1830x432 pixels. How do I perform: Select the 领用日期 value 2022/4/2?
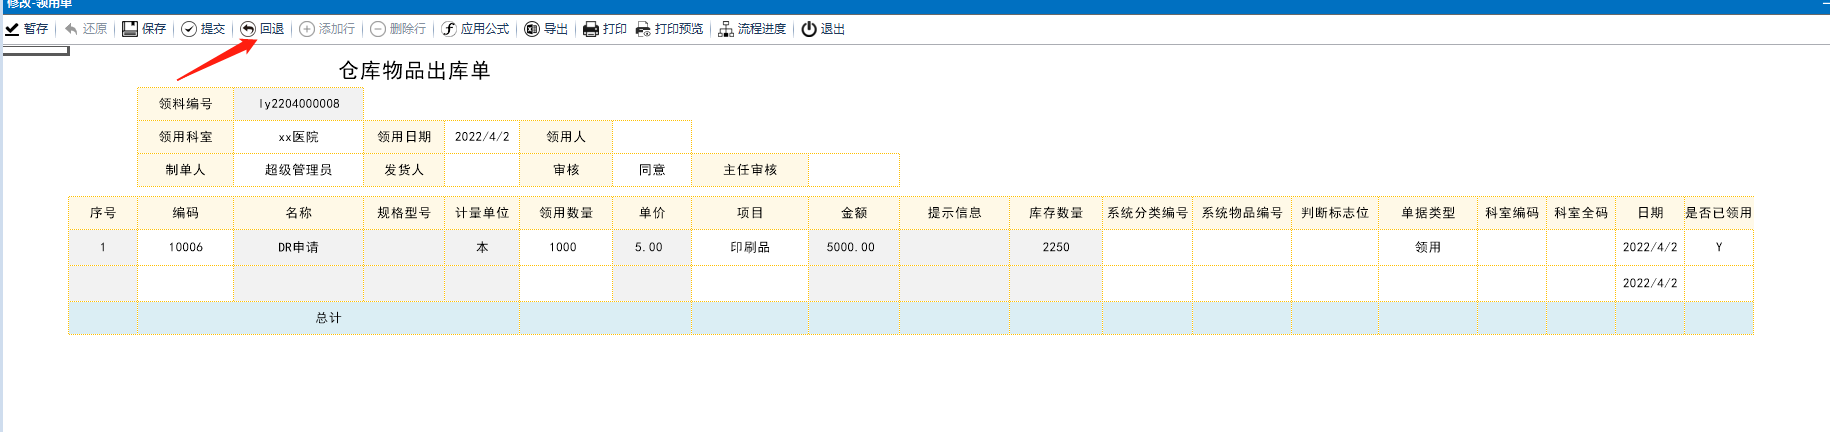tap(481, 137)
